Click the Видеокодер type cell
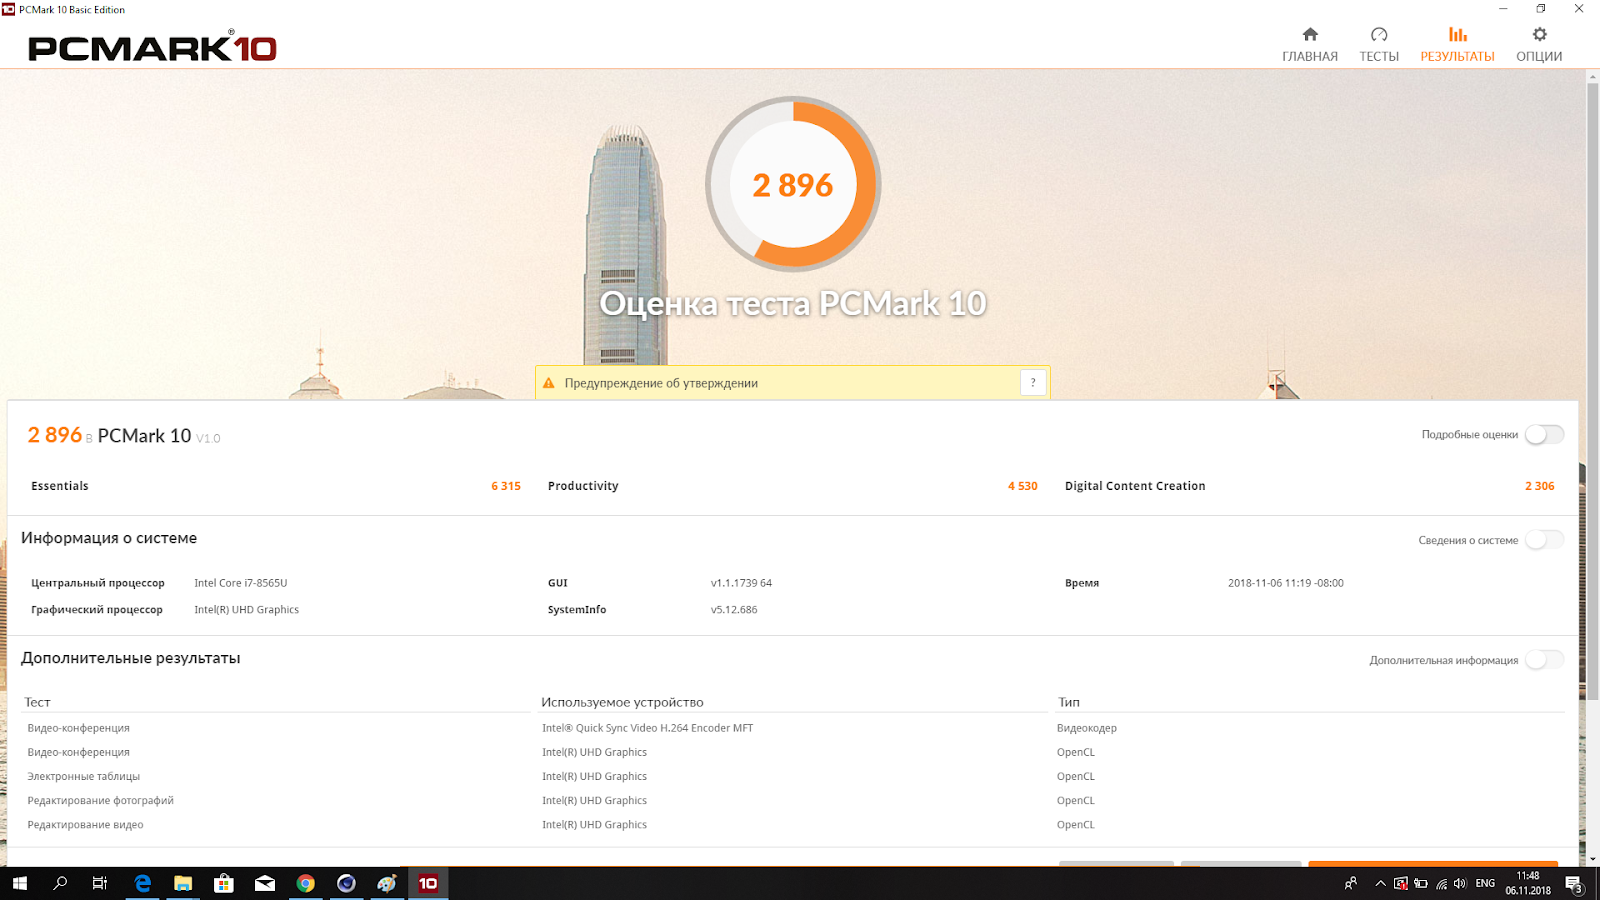The width and height of the screenshot is (1600, 900). pos(1086,728)
